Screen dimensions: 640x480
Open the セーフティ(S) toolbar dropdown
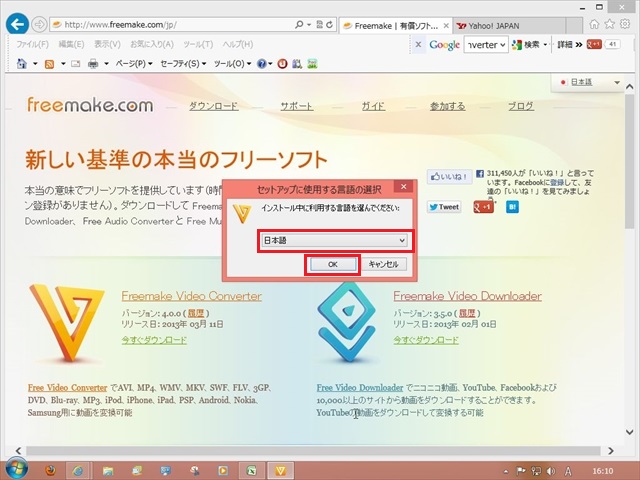coord(180,64)
